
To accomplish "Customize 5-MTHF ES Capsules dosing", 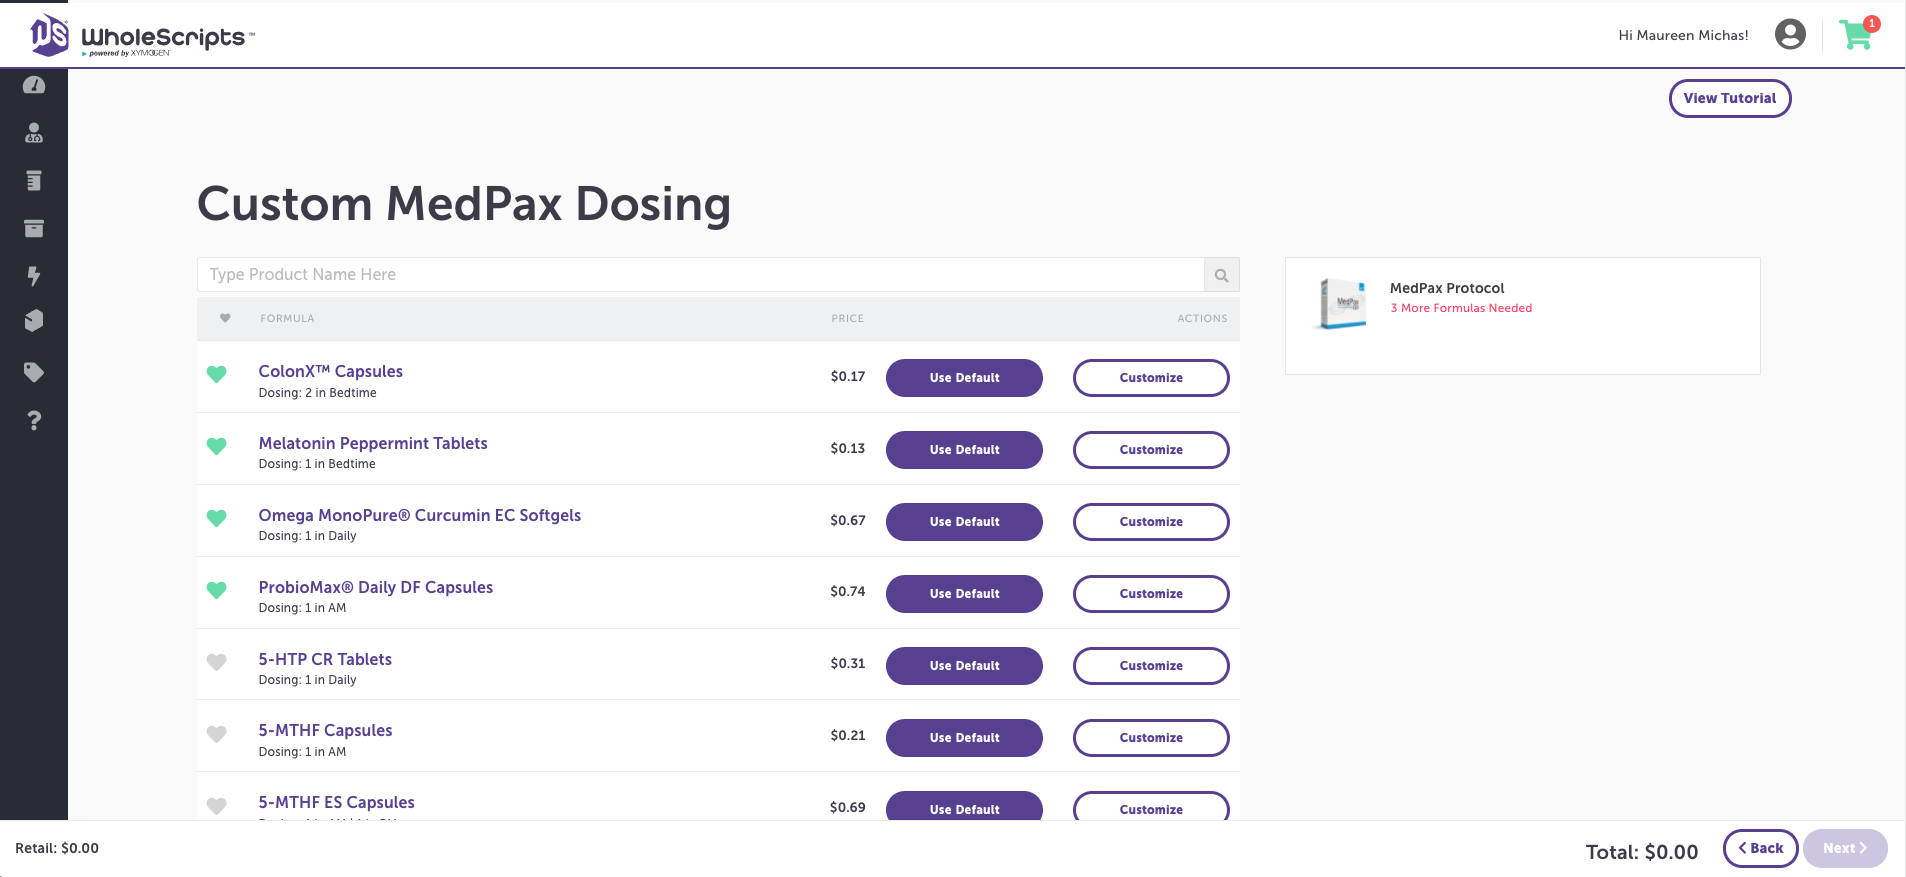I will (1151, 806).
